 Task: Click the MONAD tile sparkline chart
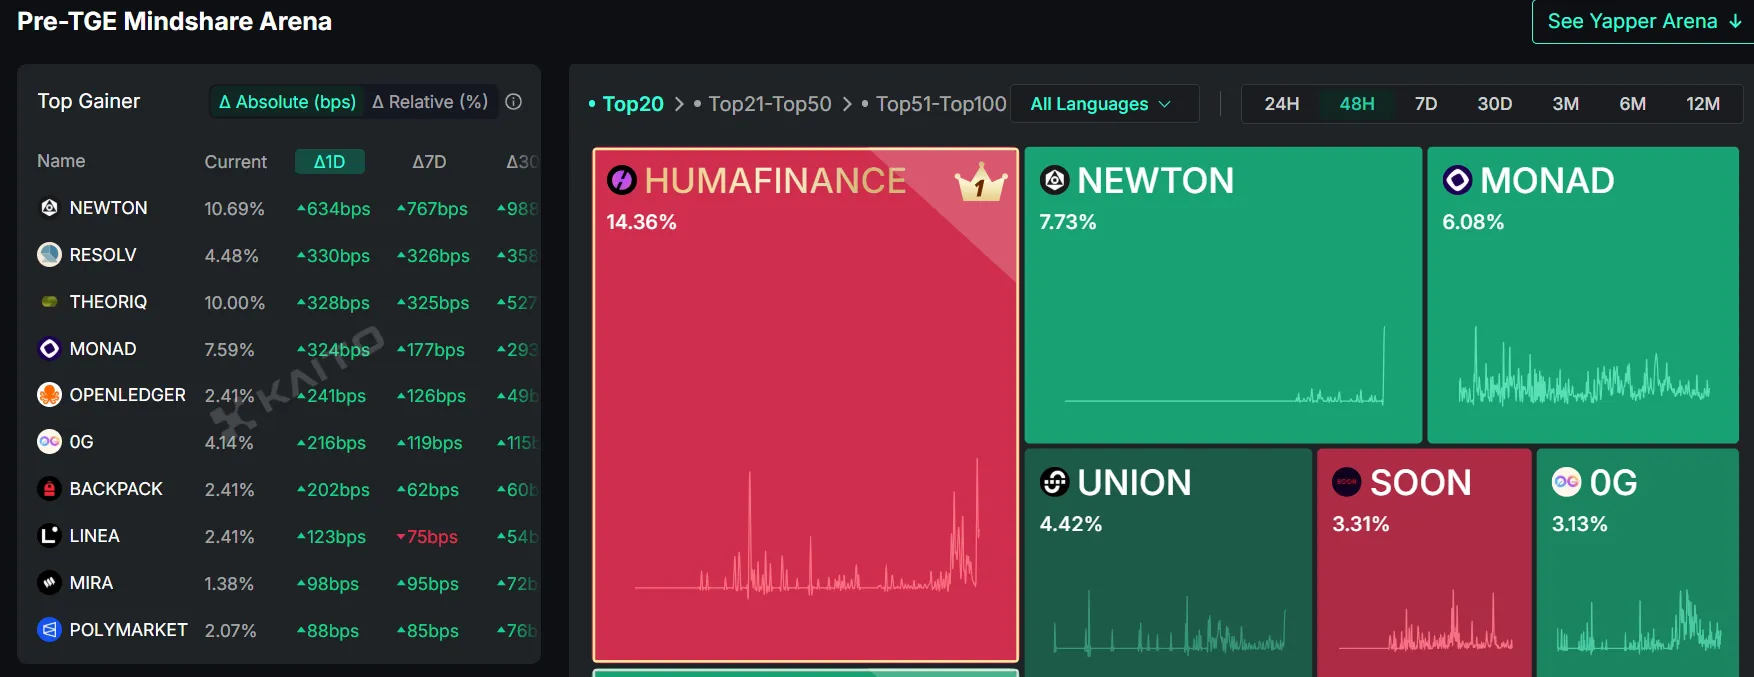(1584, 365)
